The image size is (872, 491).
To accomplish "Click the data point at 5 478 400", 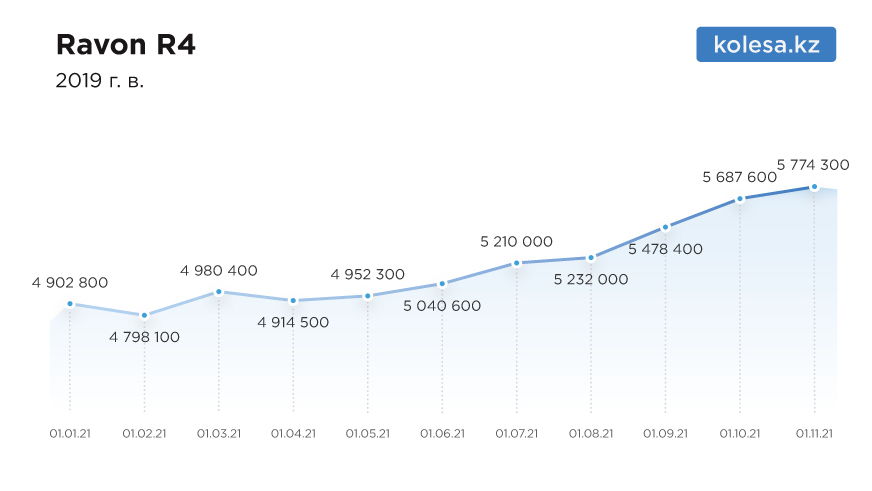I will (x=665, y=227).
